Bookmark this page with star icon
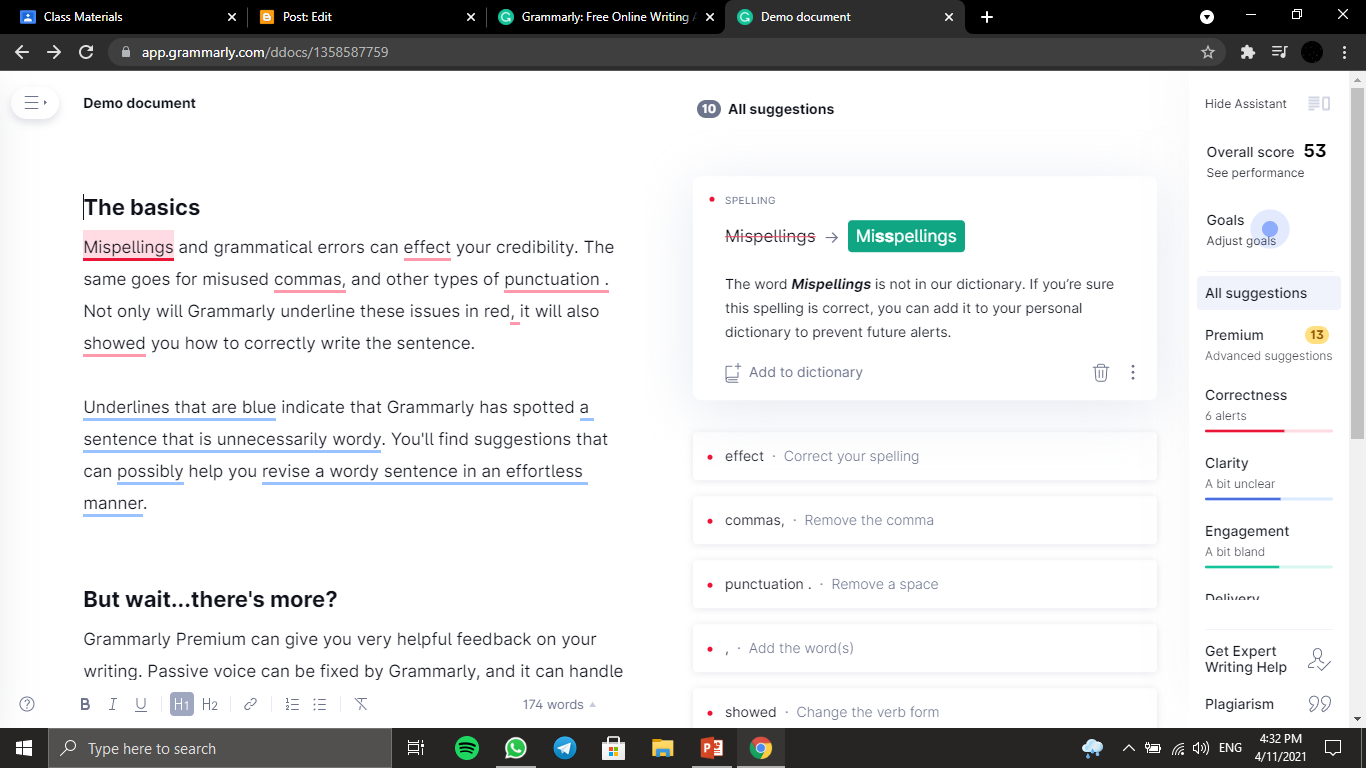Viewport: 1366px width, 768px height. (x=1207, y=52)
